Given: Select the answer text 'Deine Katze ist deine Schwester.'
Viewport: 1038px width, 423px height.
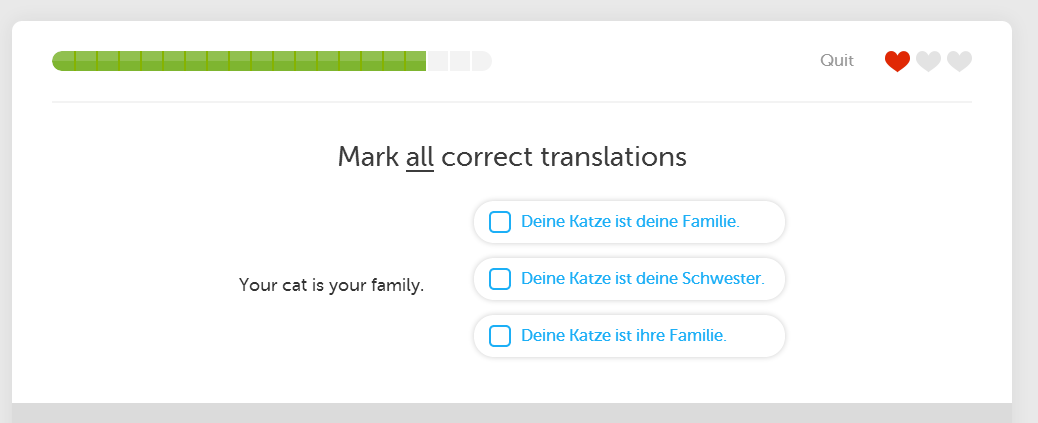Looking at the screenshot, I should pyautogui.click(x=643, y=279).
